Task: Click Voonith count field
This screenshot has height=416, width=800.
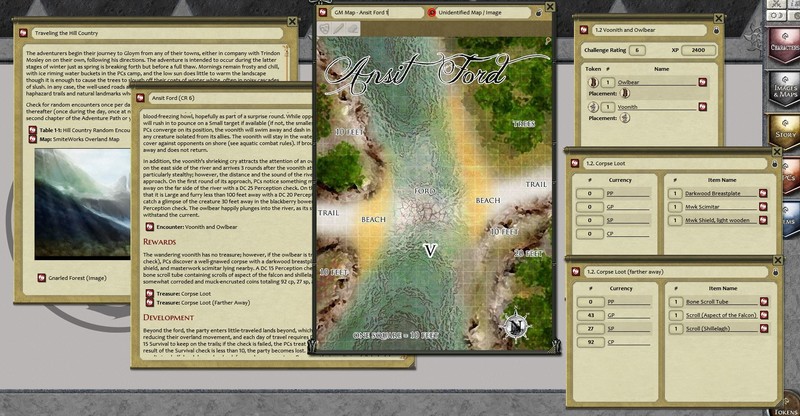Action: click(608, 107)
